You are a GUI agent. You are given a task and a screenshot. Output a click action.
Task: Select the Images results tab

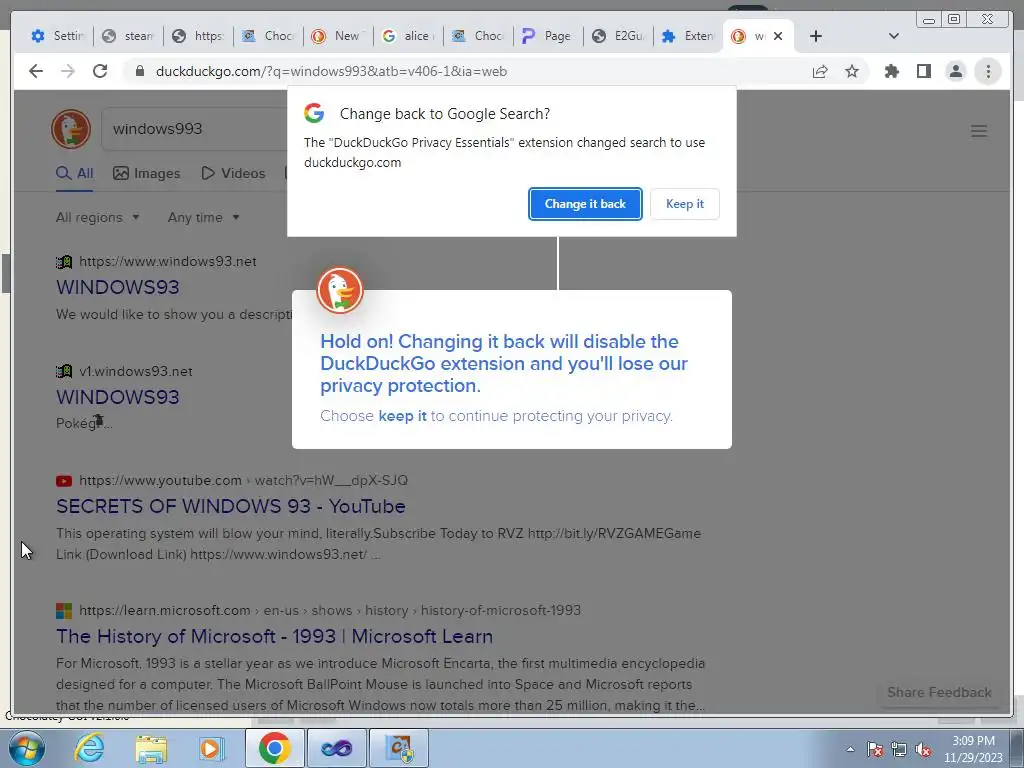146,173
